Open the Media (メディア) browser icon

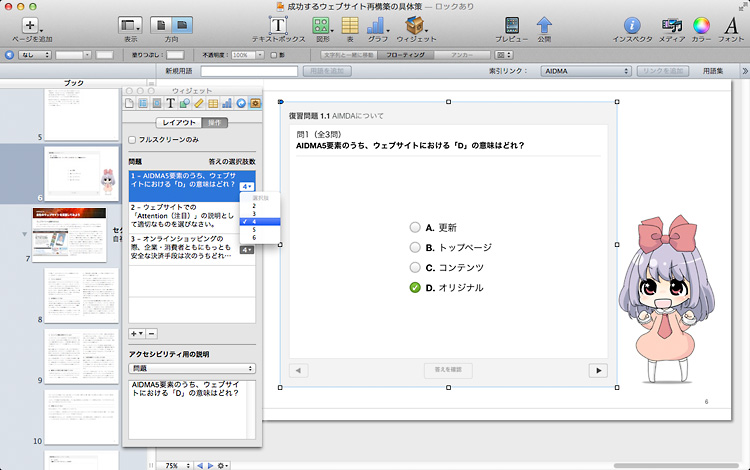672,25
